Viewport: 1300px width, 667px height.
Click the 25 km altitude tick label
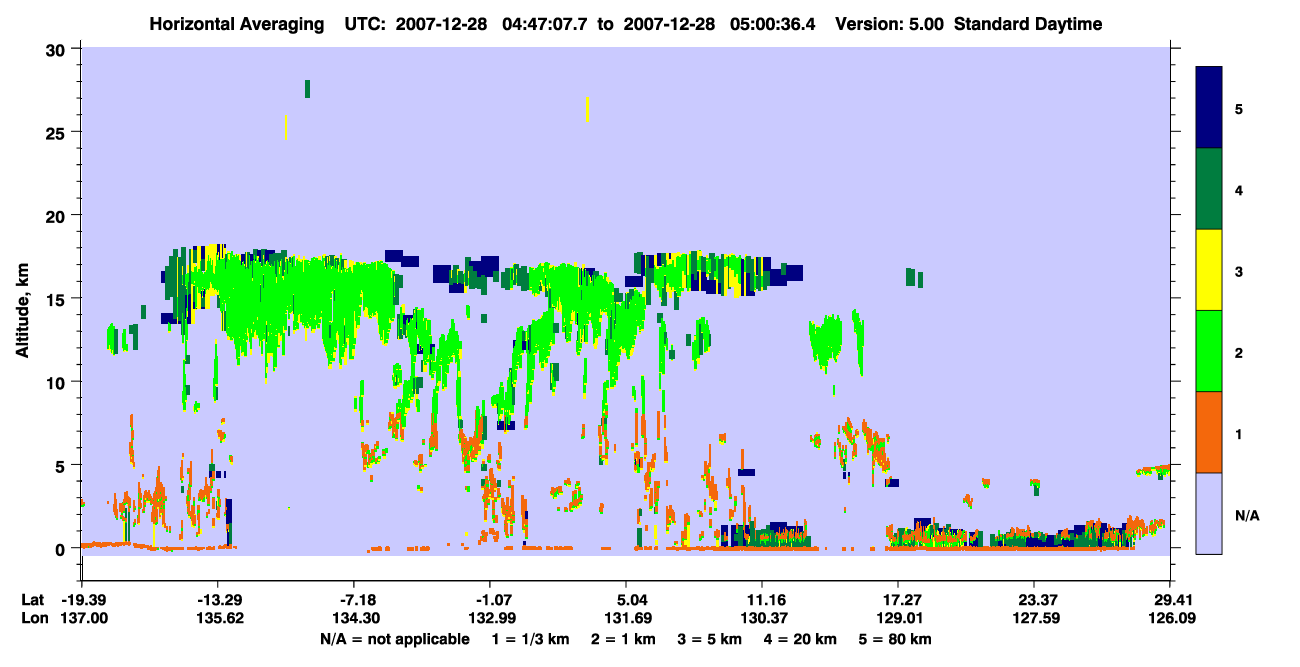[58, 132]
